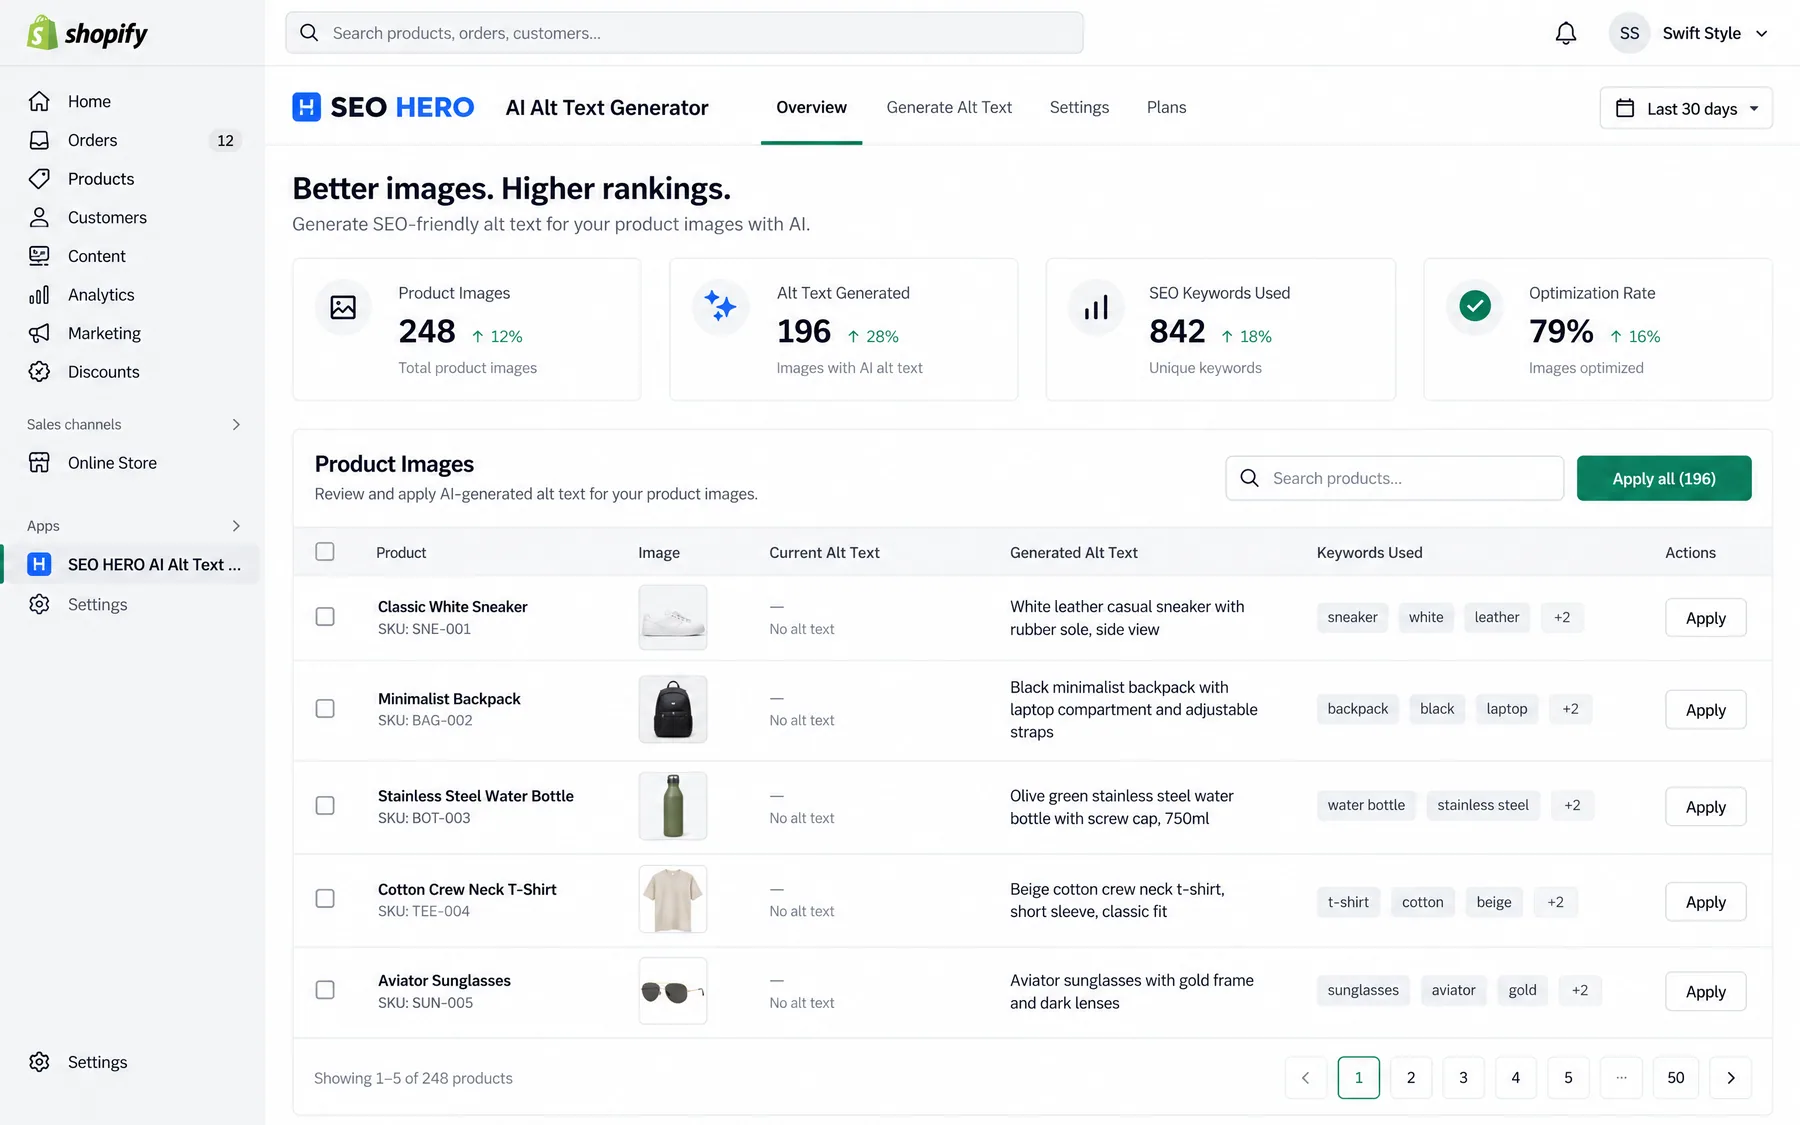Viewport: 1800px width, 1125px height.
Task: Click the Products tag icon
Action: point(39,179)
